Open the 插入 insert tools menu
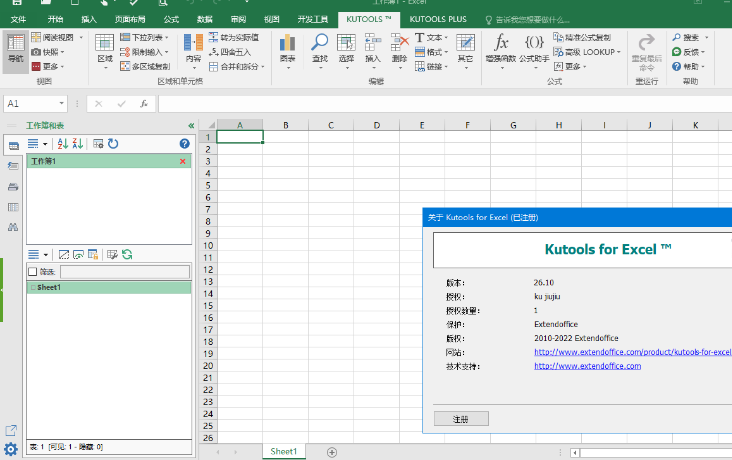Image resolution: width=732 pixels, height=460 pixels. point(373,51)
